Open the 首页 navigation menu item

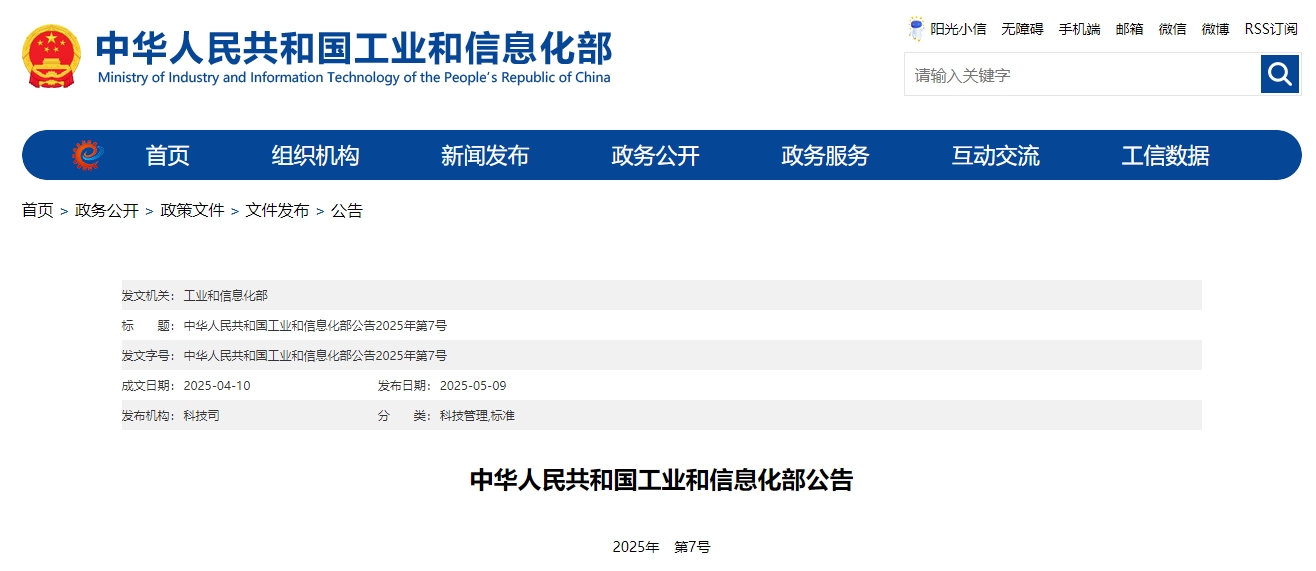pyautogui.click(x=167, y=155)
